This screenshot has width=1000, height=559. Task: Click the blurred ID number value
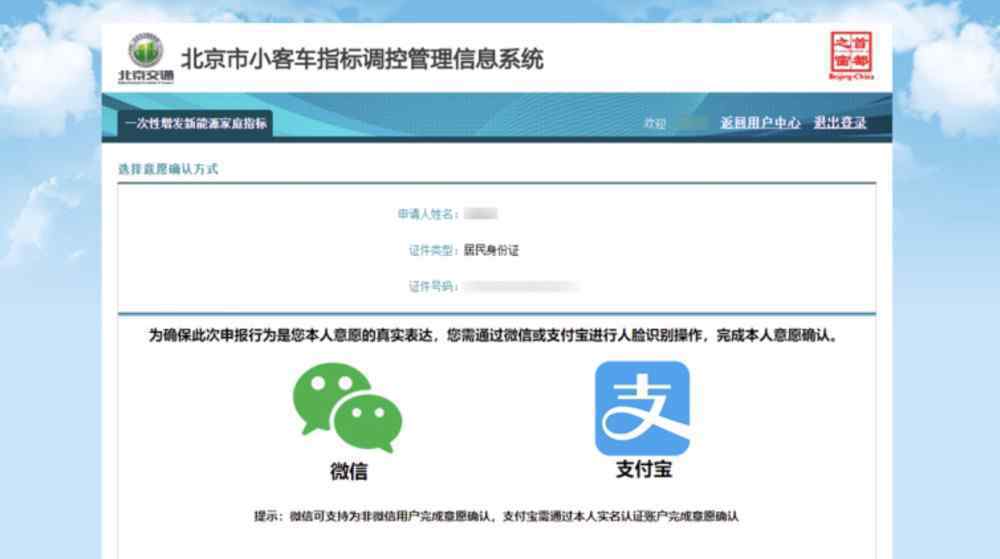520,286
